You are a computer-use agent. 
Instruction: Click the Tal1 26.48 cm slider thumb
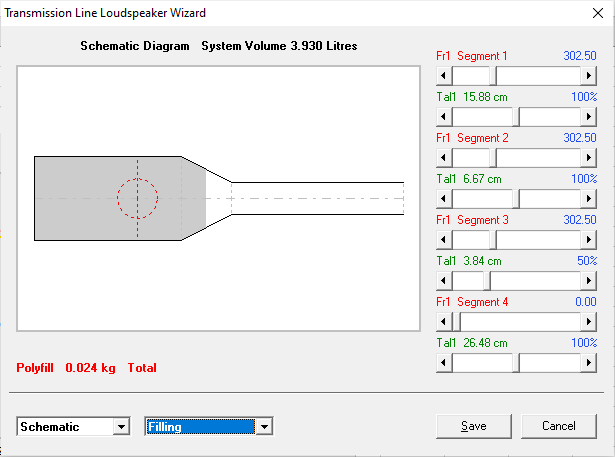[x=516, y=362]
